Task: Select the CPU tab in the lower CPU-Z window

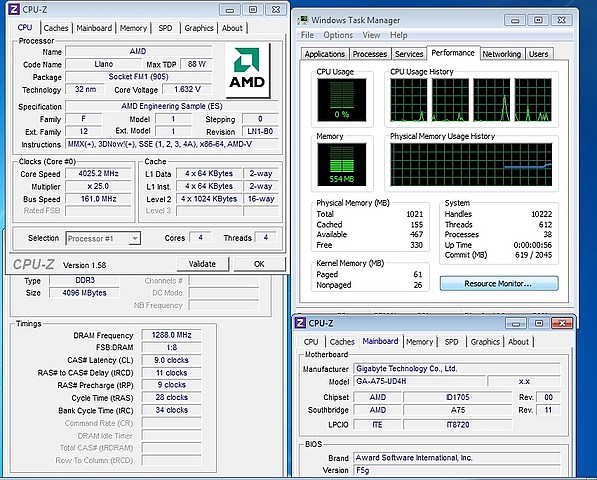Action: 311,341
